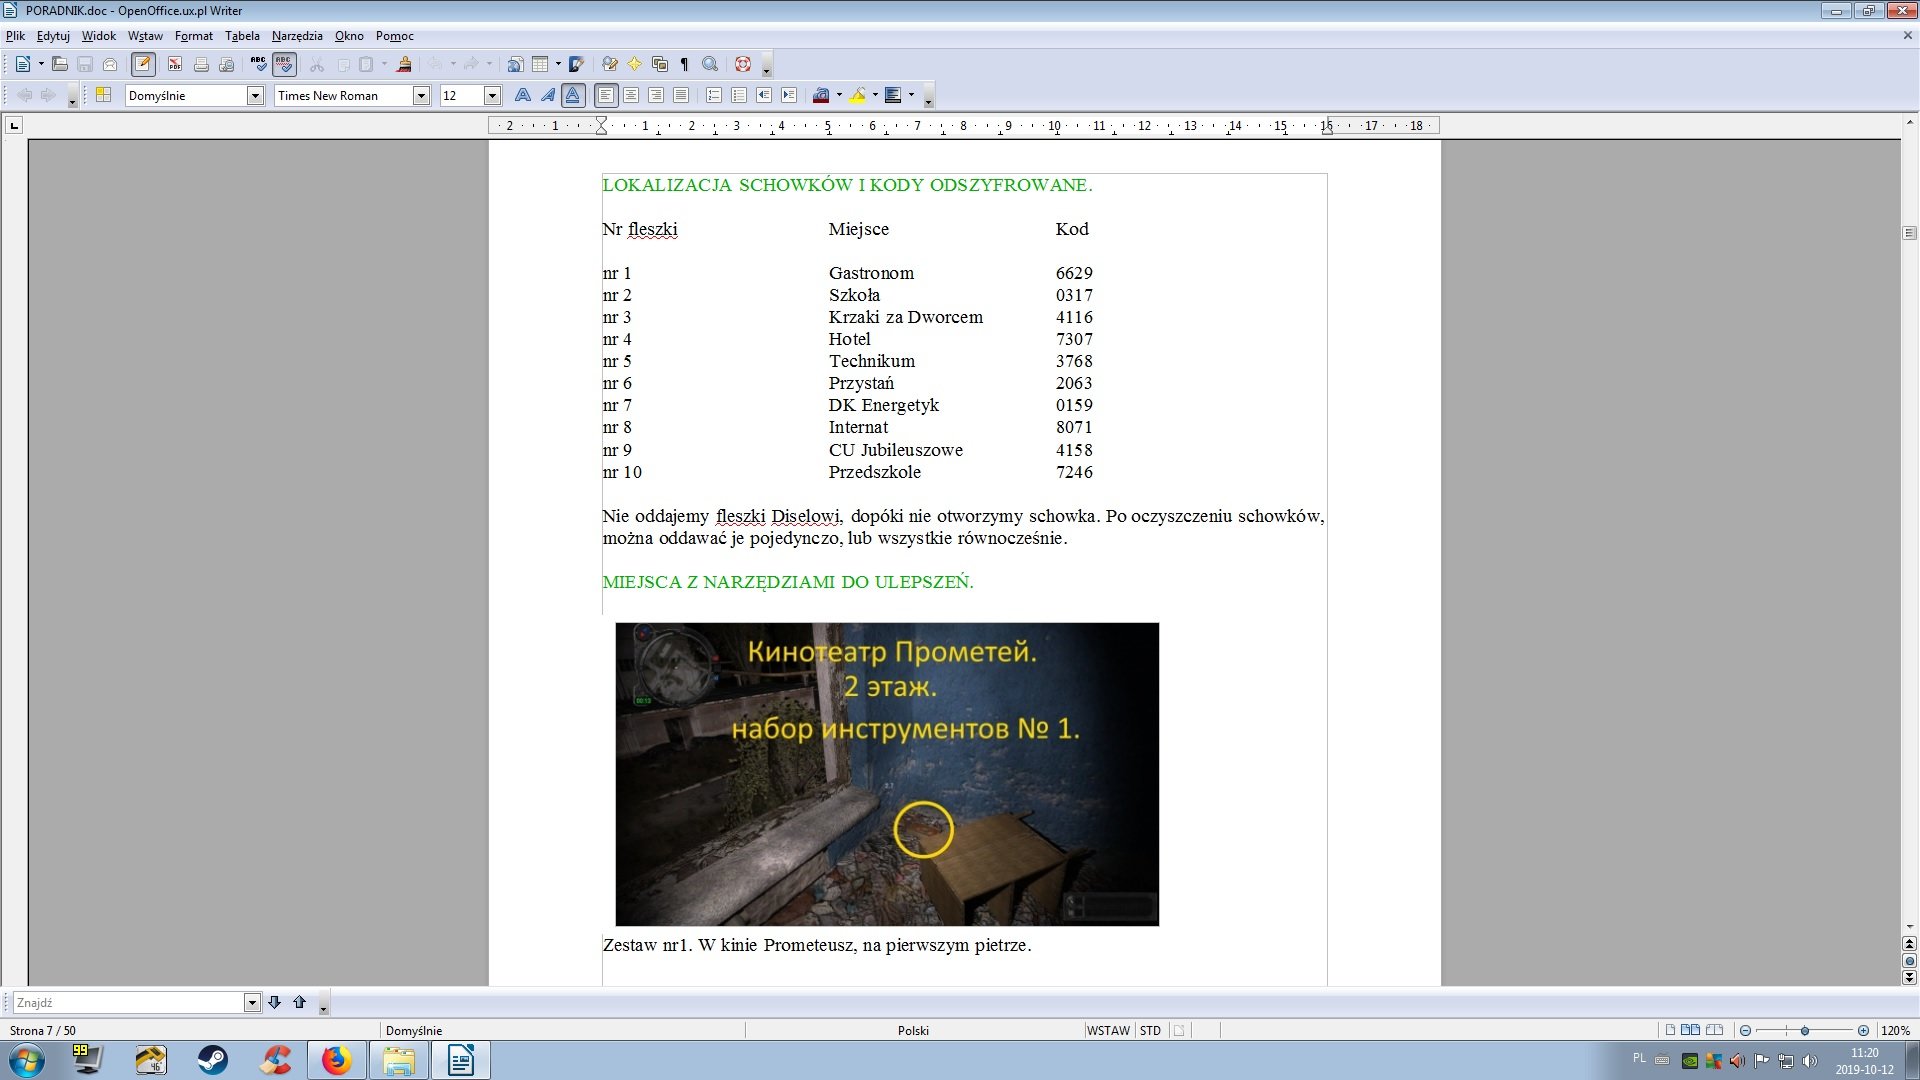
Task: Open the Edytuj menu
Action: point(53,36)
